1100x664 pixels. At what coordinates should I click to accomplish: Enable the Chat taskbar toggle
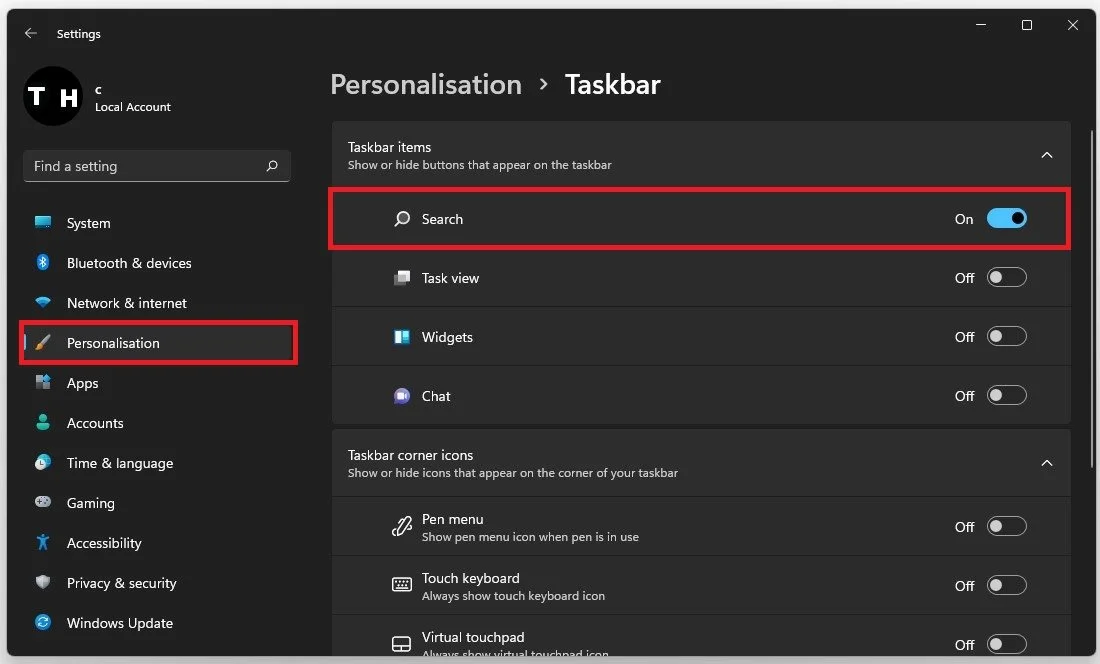[x=1006, y=395]
